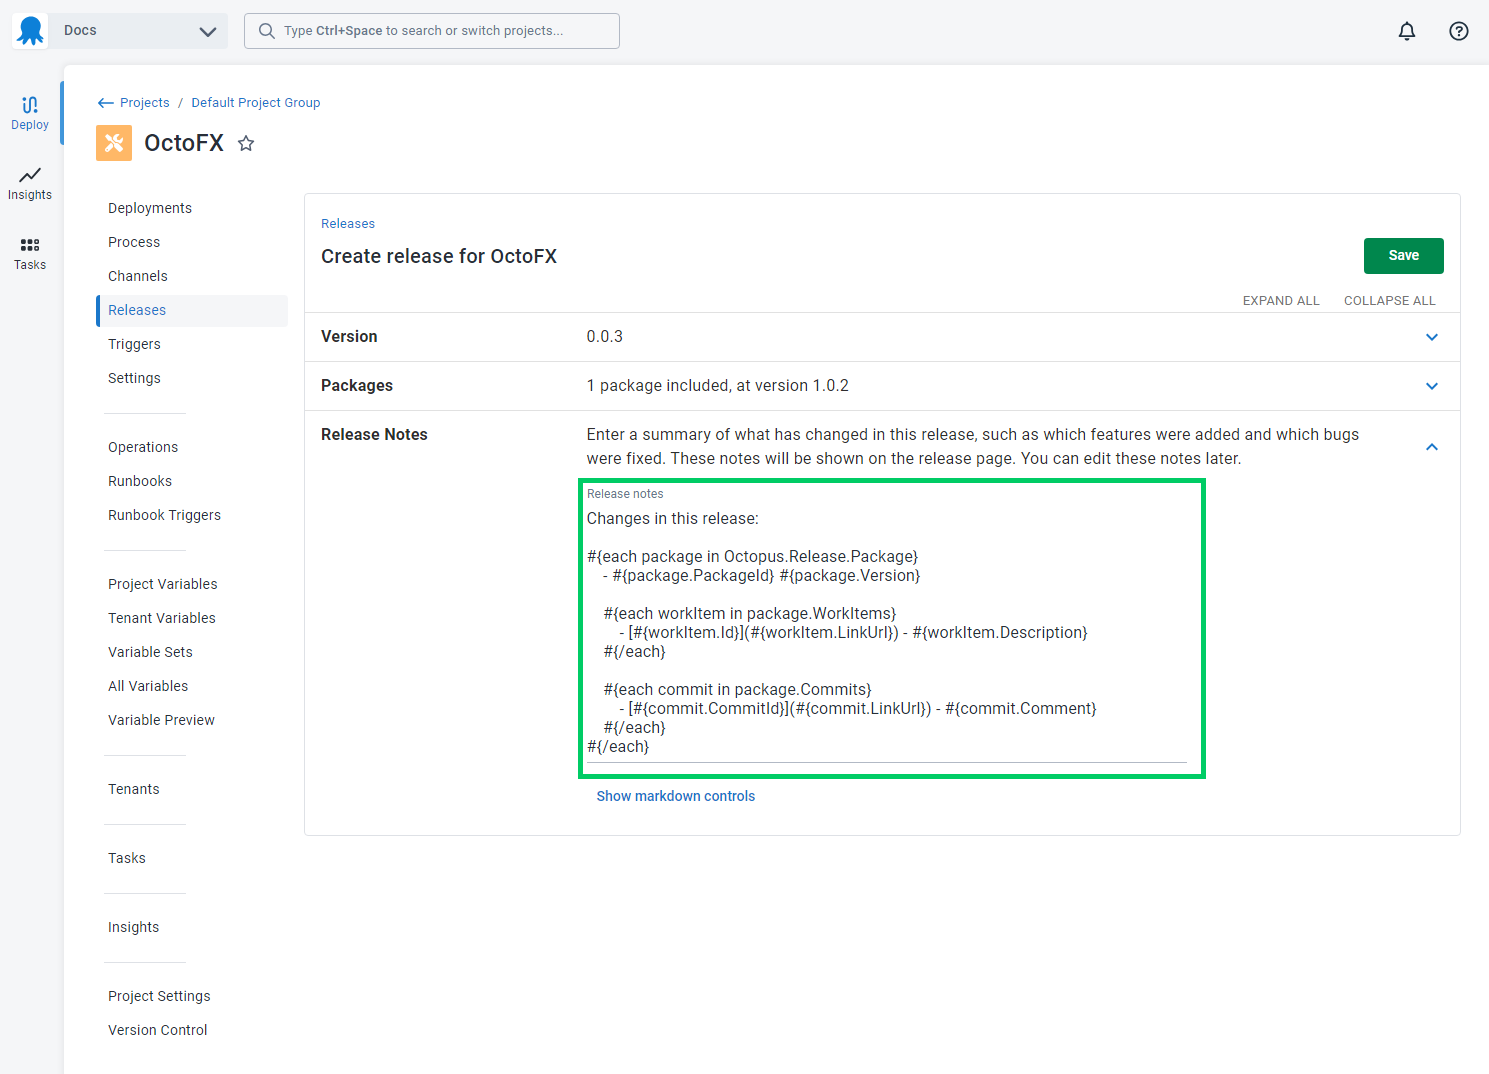Open Project Variables menu item

coord(162,584)
